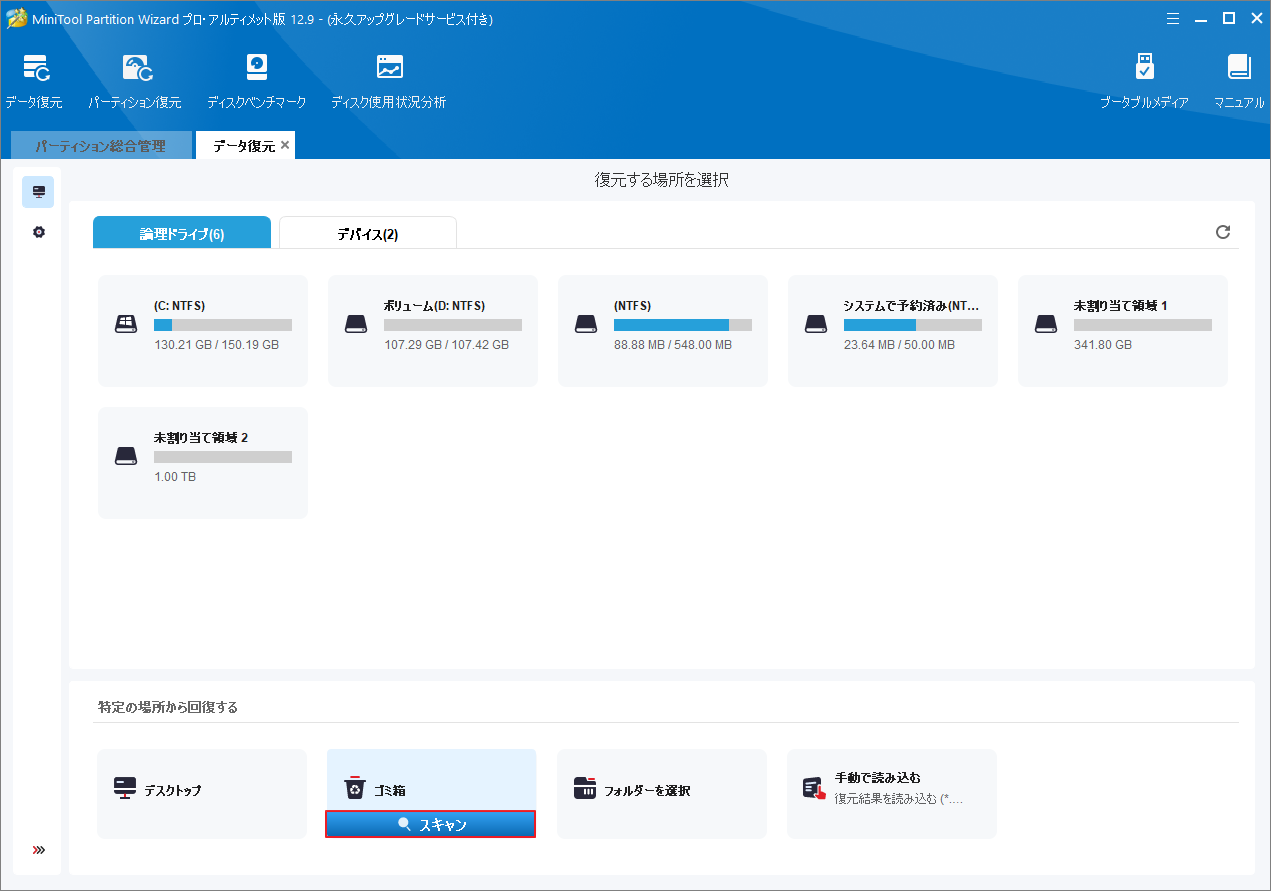Click the ボリューム(D: NTFS) drive name

435,306
